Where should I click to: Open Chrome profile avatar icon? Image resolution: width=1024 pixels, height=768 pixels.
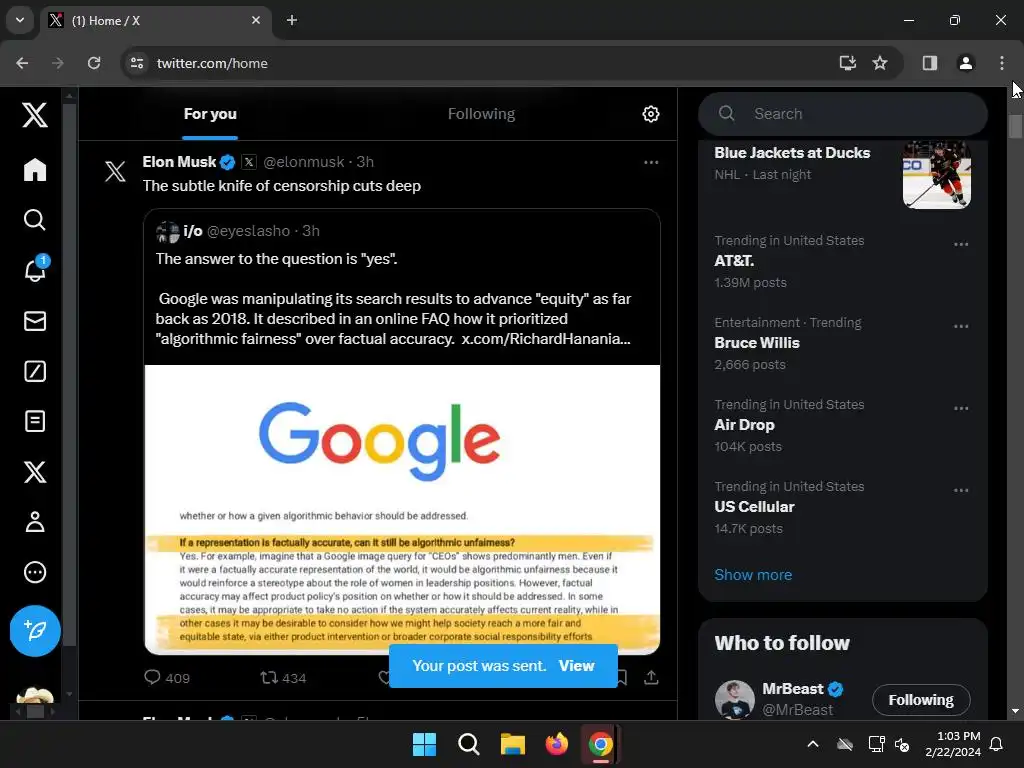tap(965, 63)
